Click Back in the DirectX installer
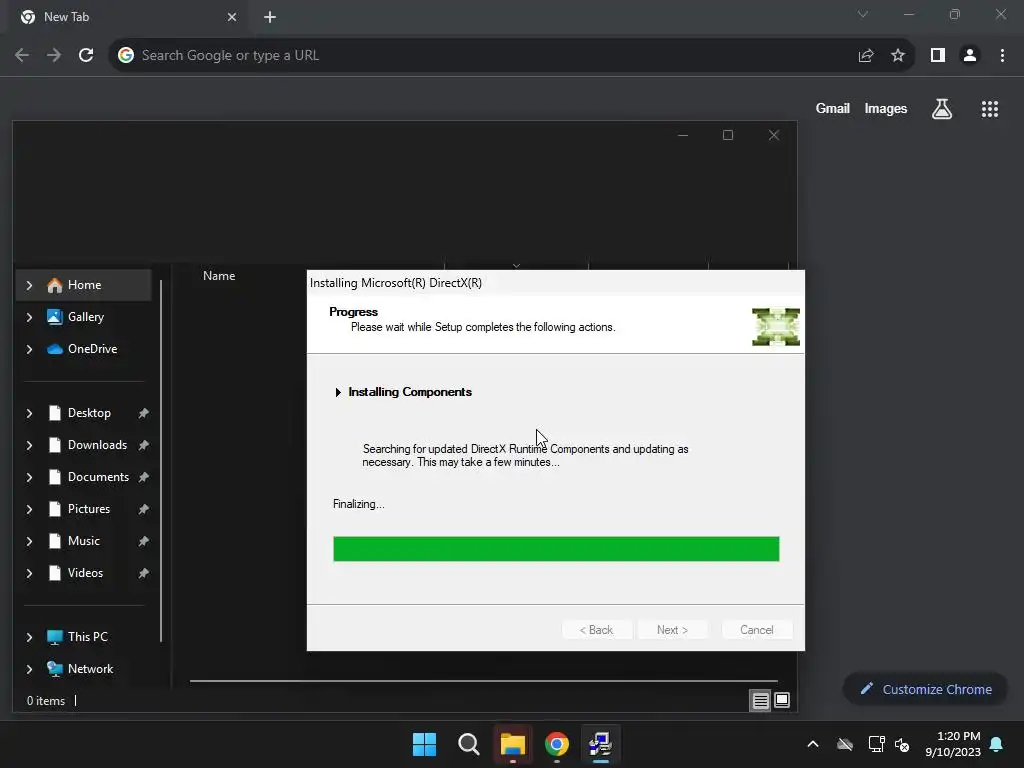 (x=596, y=630)
